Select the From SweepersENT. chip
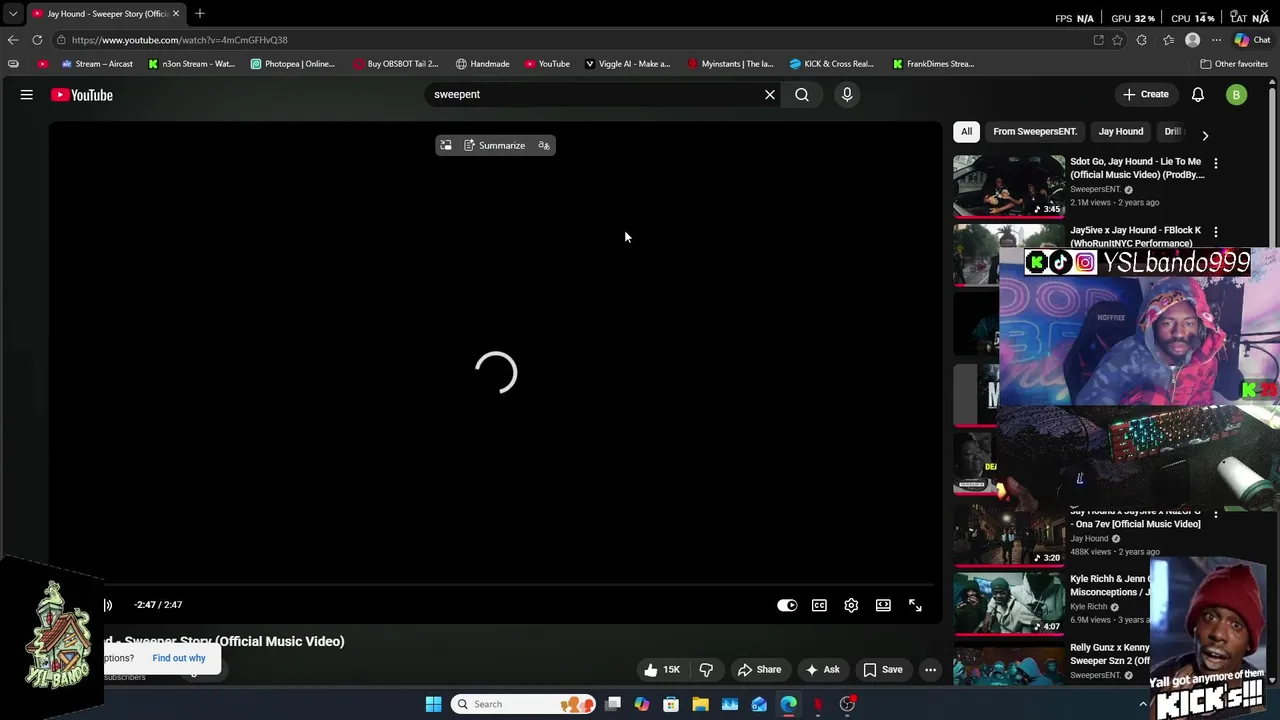 [1035, 131]
